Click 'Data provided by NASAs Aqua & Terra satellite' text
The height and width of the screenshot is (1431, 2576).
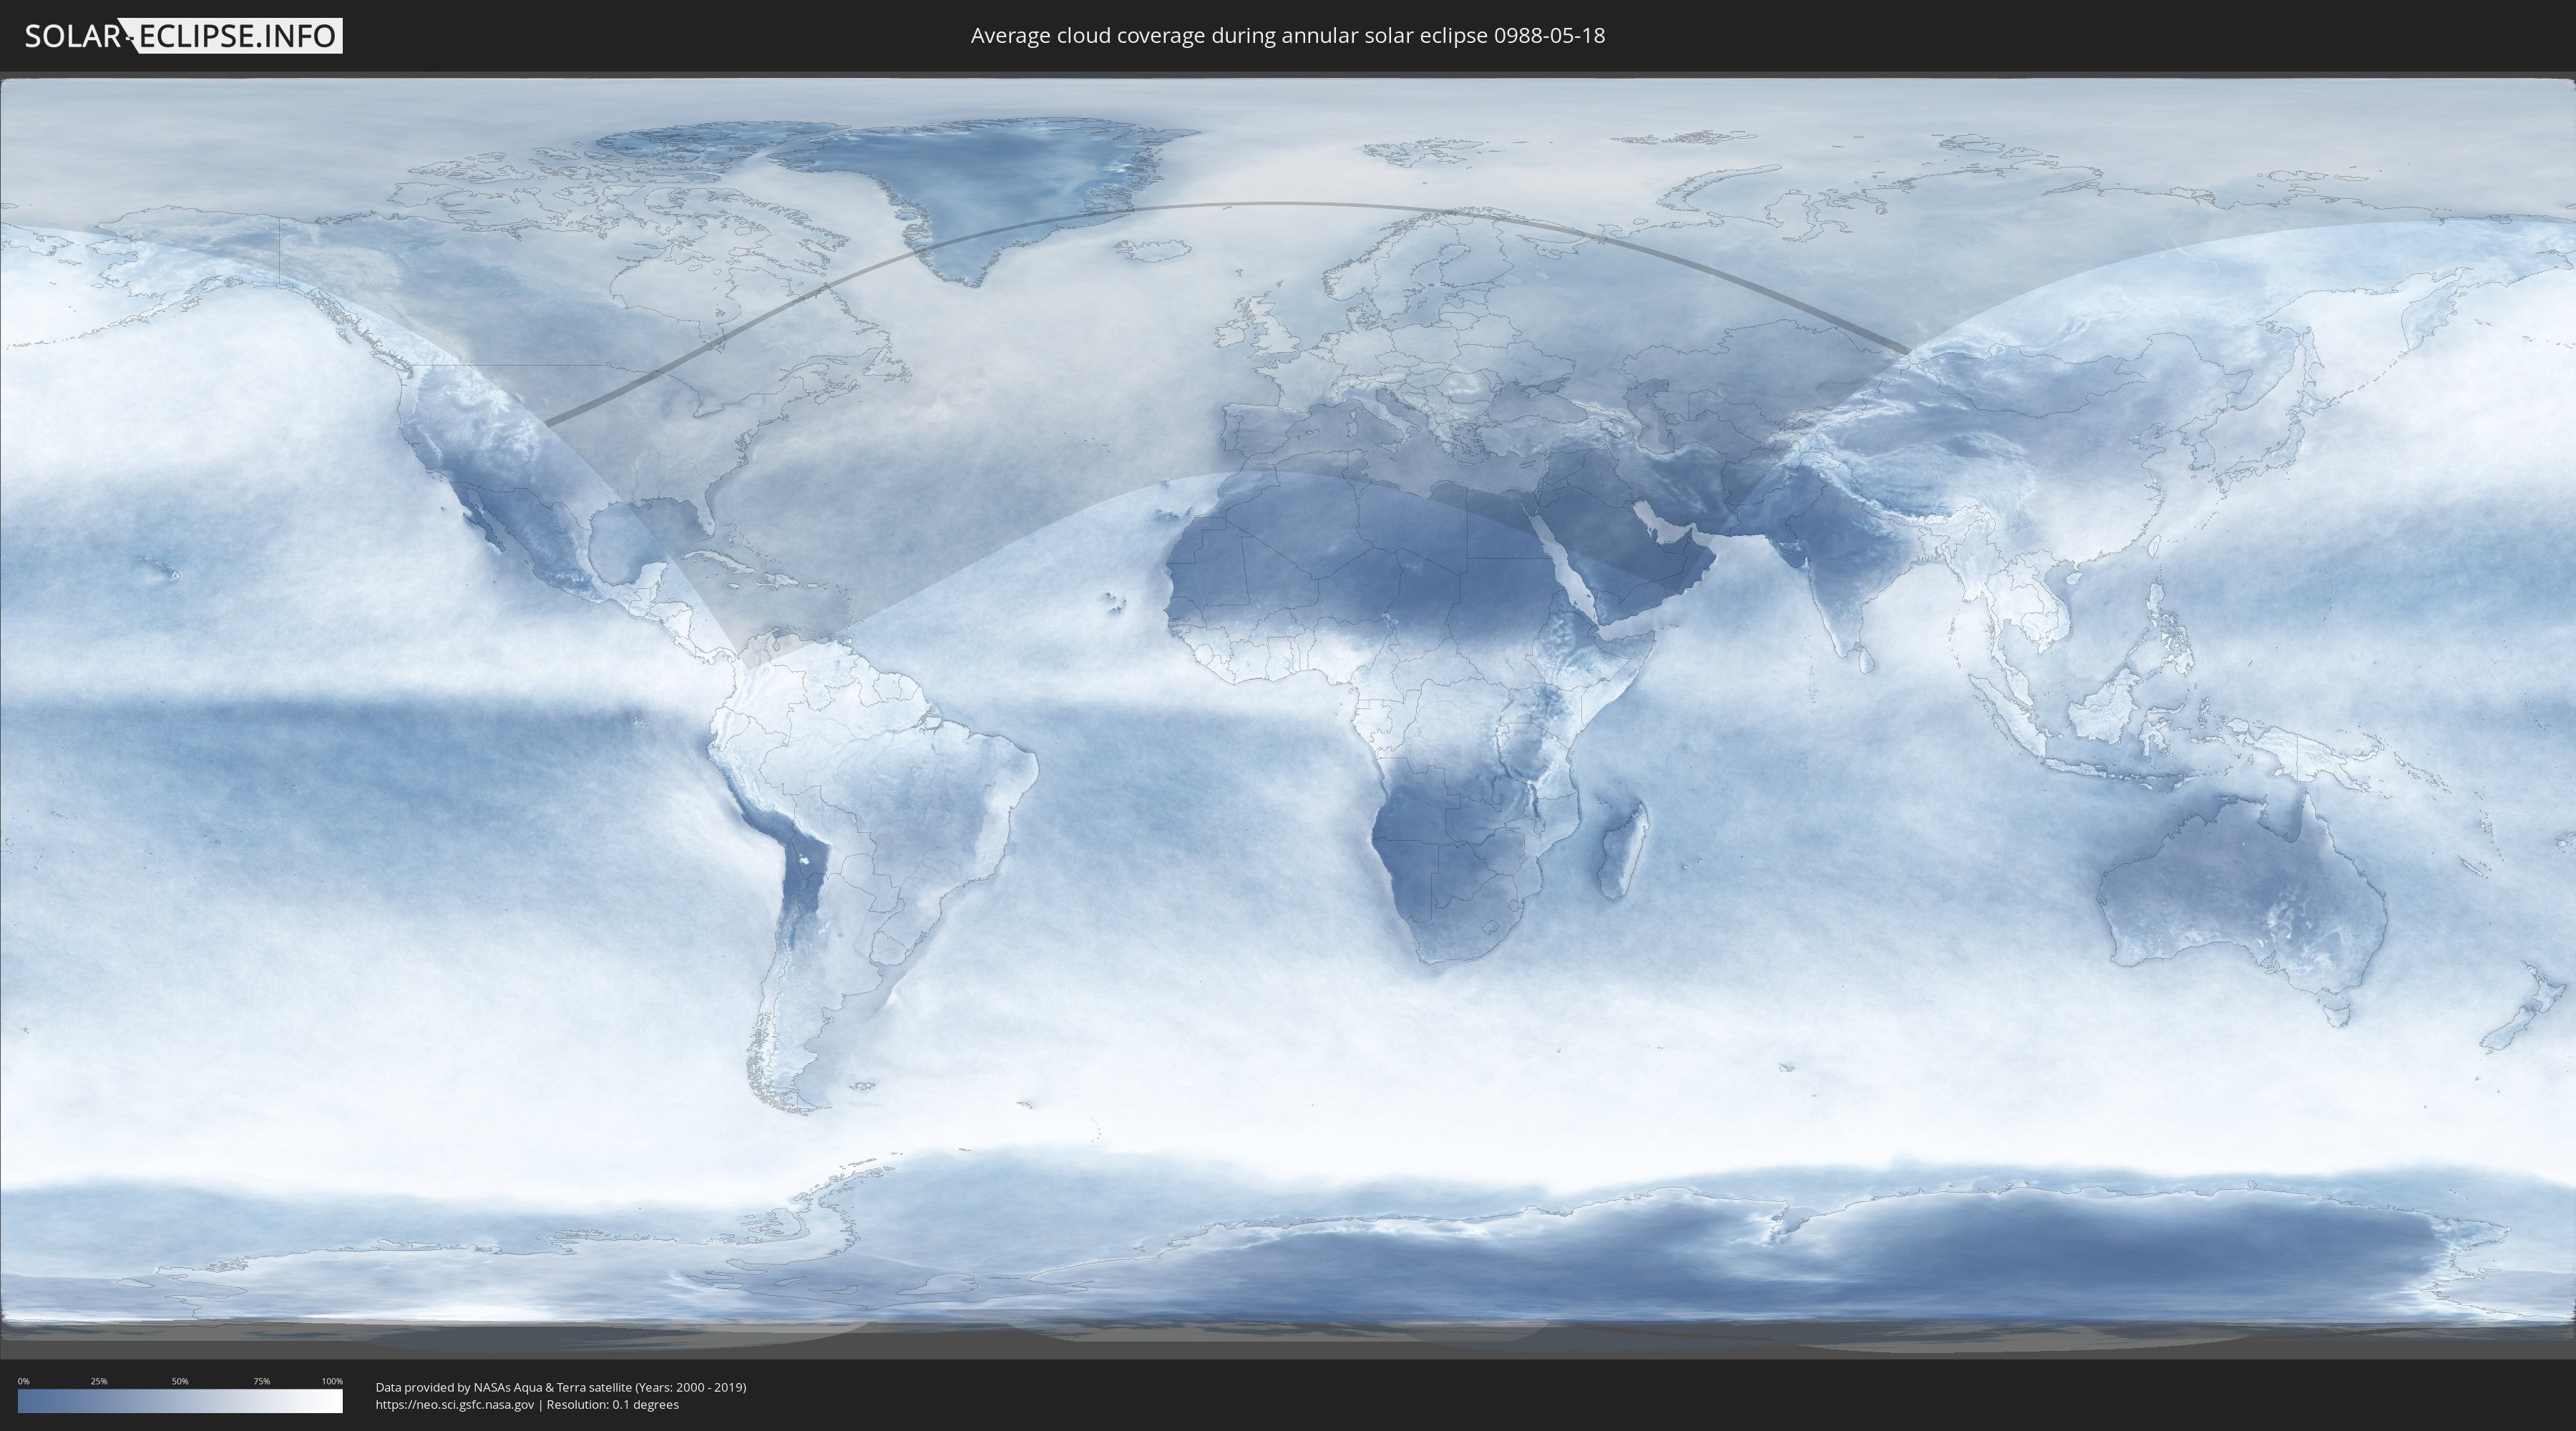(x=503, y=1387)
